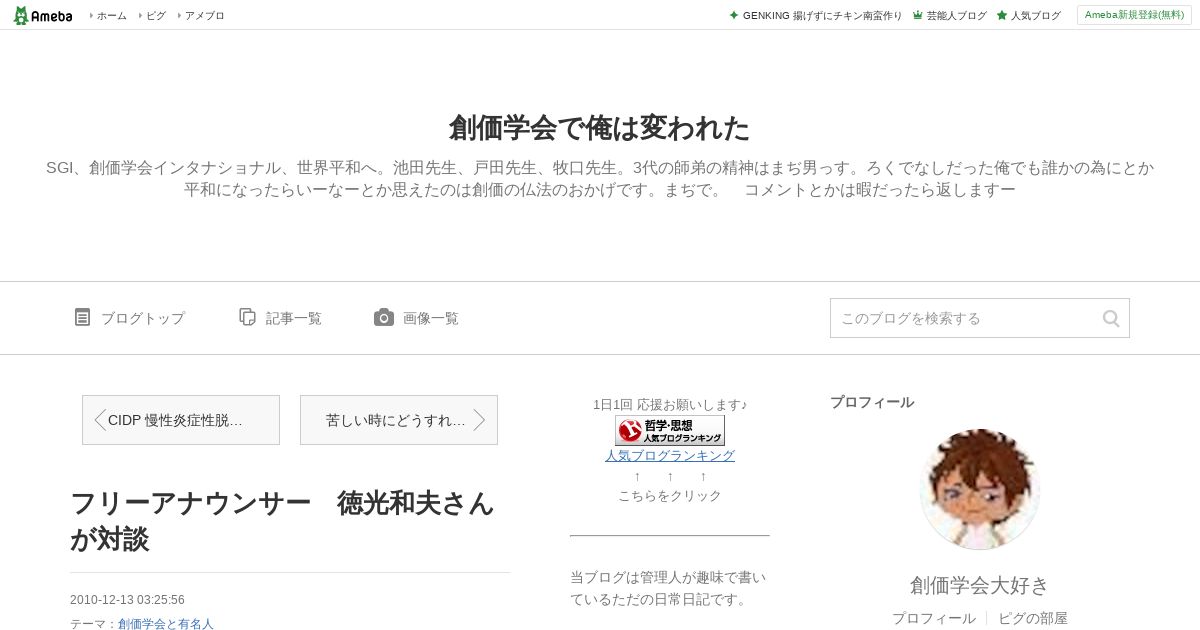Open the アメブロ link in top bar

204,16
